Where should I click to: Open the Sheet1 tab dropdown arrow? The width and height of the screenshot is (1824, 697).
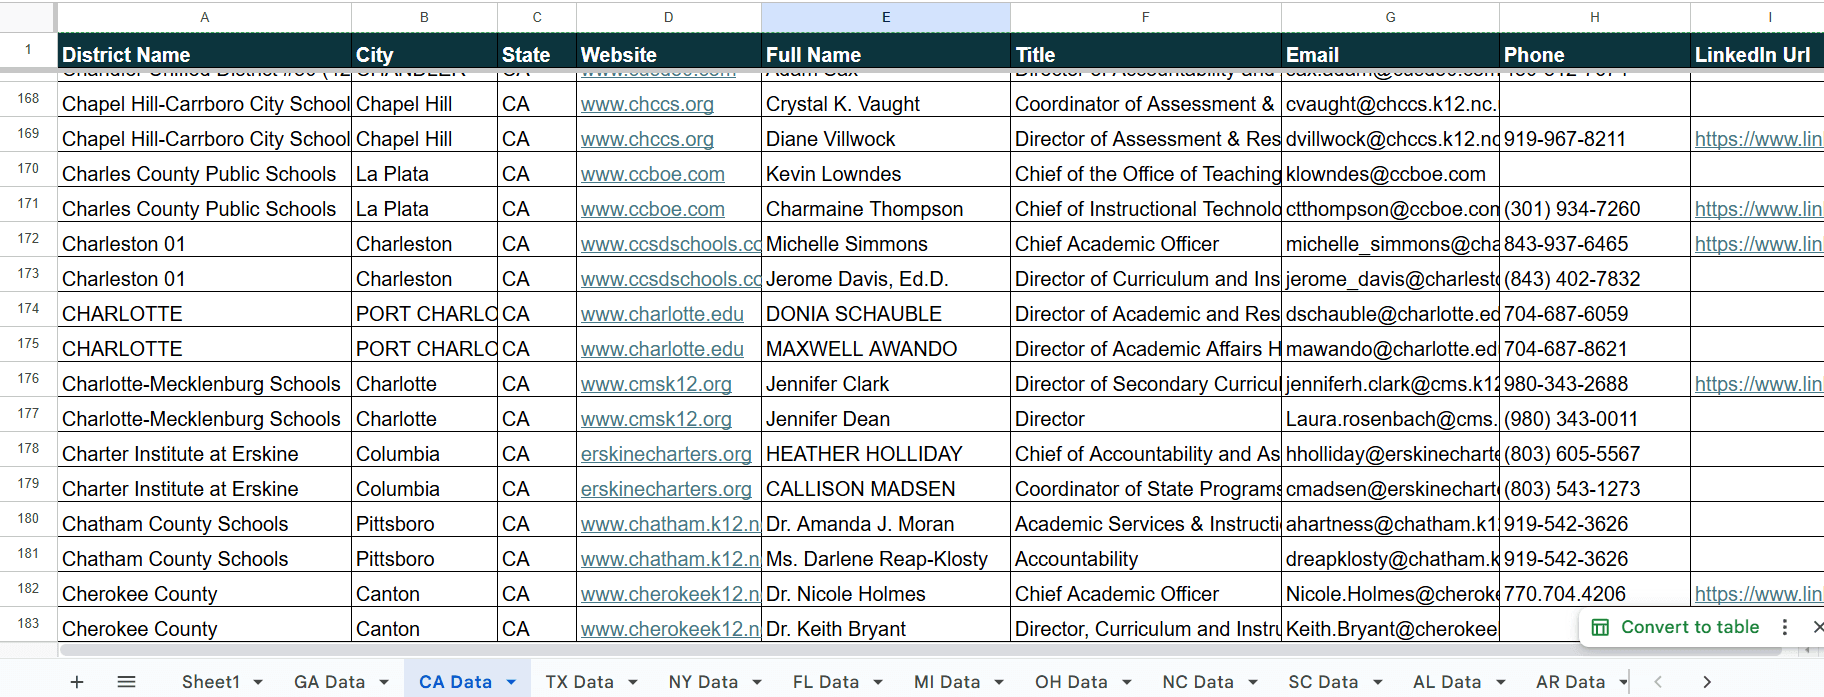258,682
